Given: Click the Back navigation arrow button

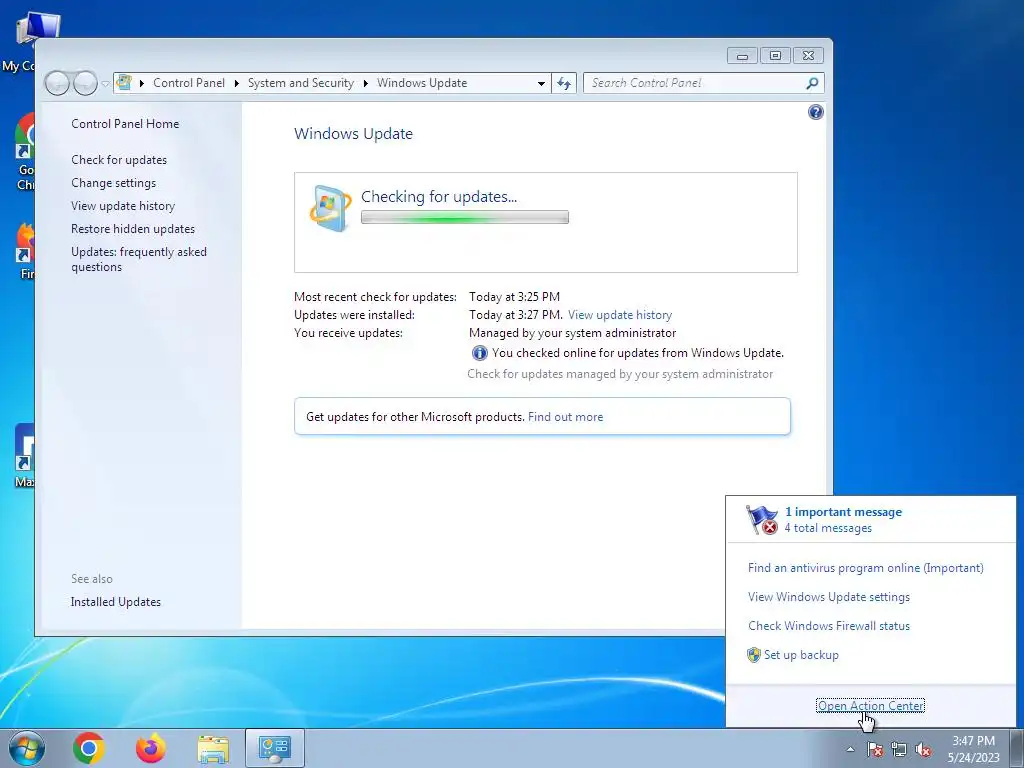Looking at the screenshot, I should pyautogui.click(x=57, y=83).
